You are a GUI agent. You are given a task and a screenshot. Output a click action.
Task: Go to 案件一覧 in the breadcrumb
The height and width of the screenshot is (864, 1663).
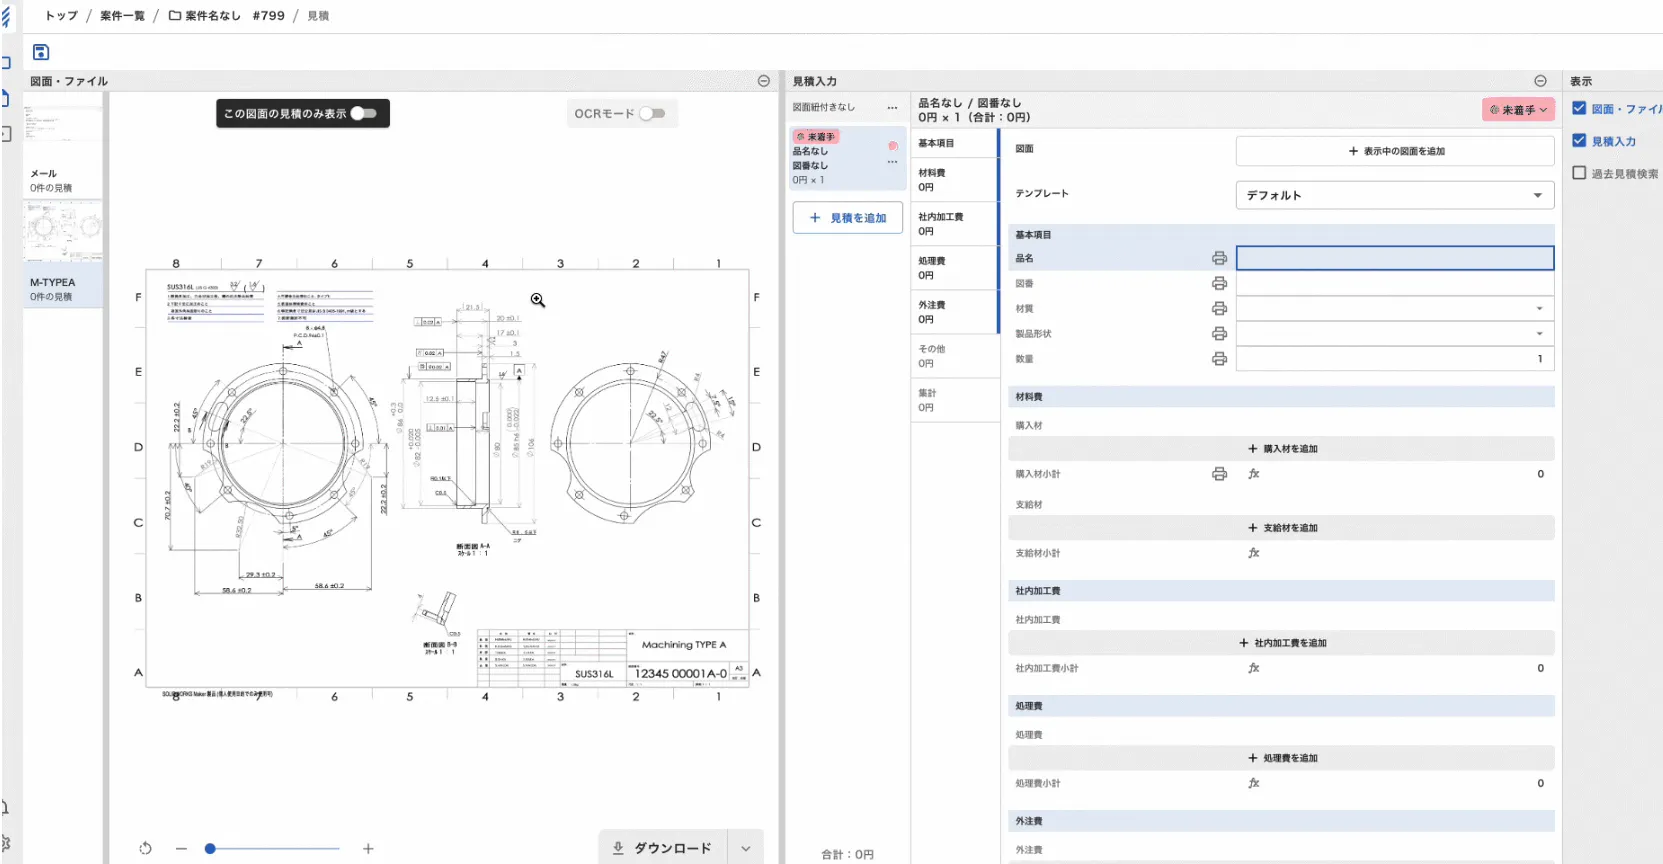[x=122, y=16]
